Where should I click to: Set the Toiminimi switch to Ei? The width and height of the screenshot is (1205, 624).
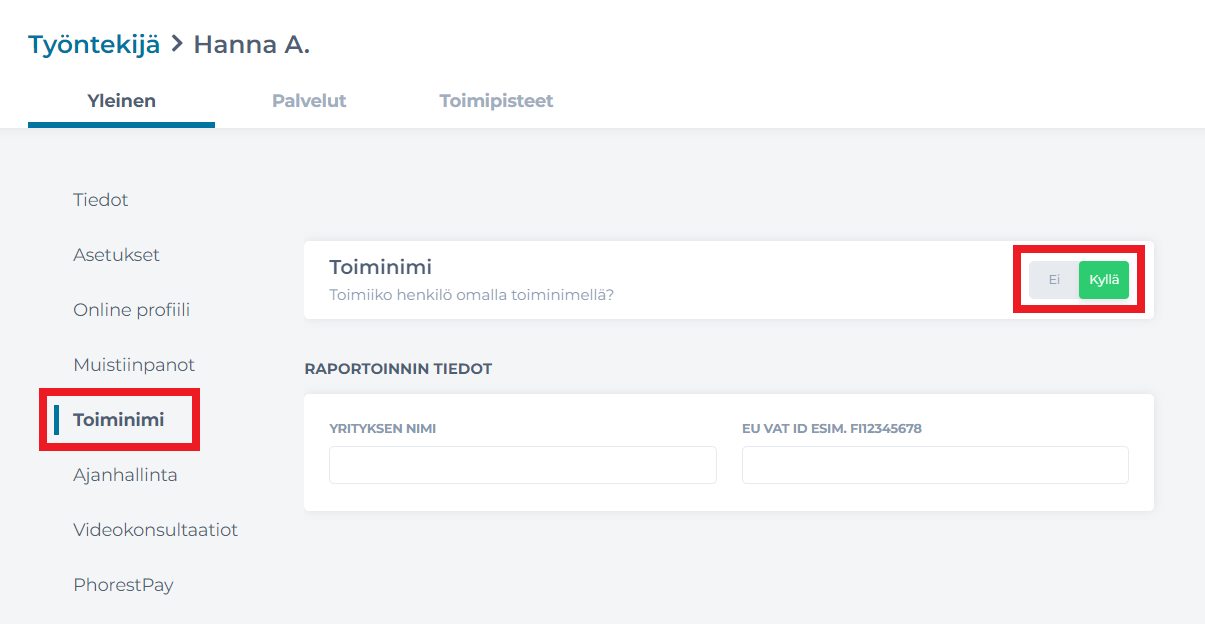1053,280
